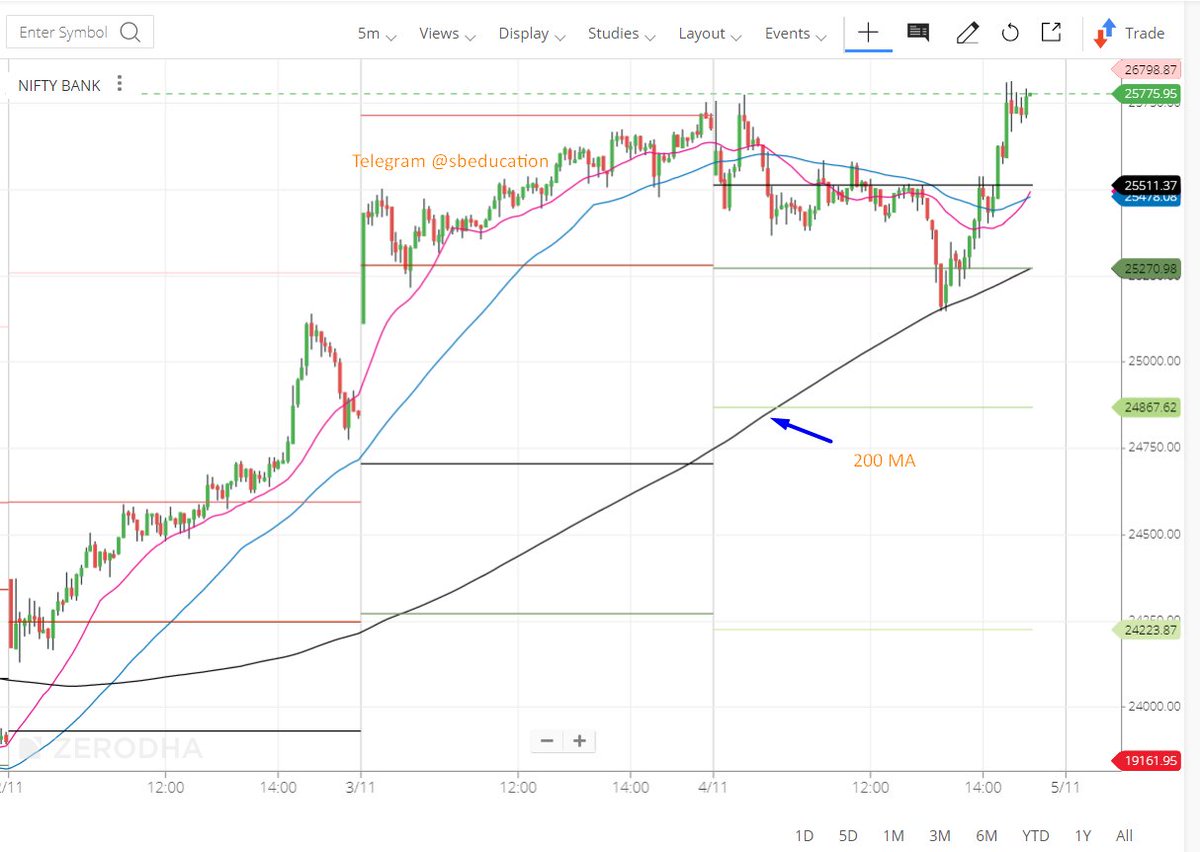Click the NIFTY BANK symbol label
Screen dimensions: 1200x852
pyautogui.click(x=59, y=85)
